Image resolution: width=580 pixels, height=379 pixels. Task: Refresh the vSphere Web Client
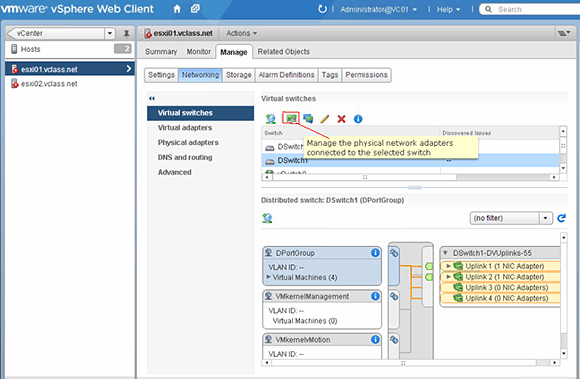(323, 9)
